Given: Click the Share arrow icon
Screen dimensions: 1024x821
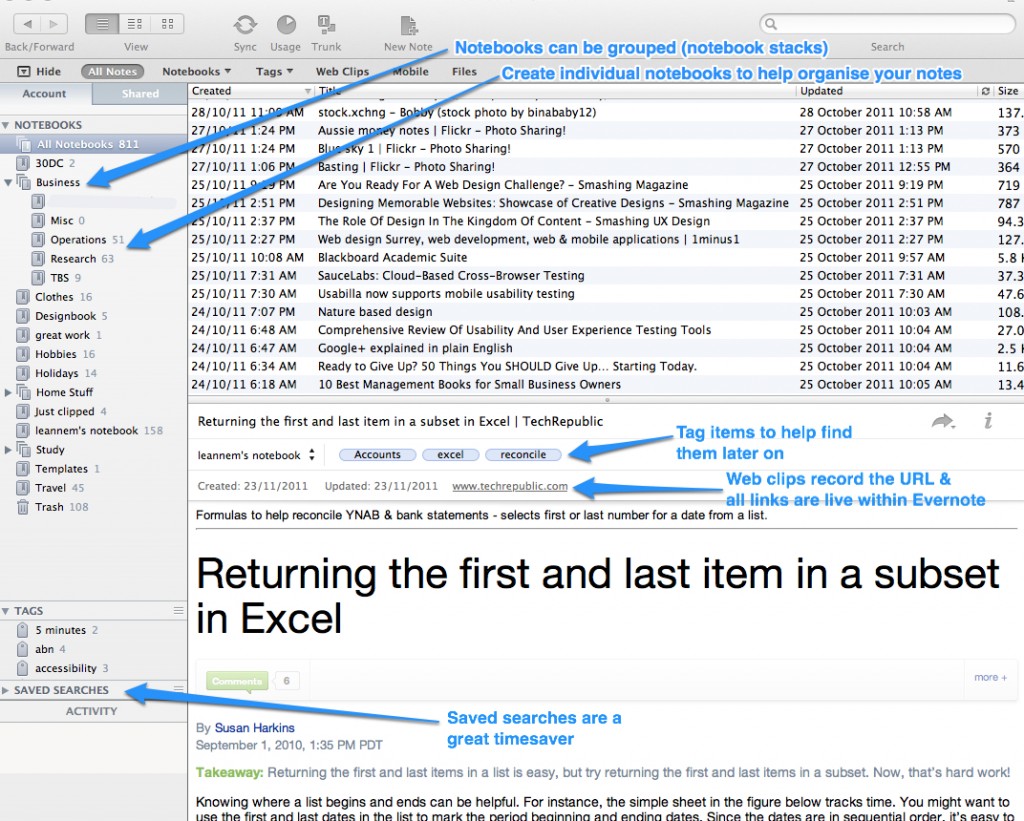Looking at the screenshot, I should tap(943, 421).
